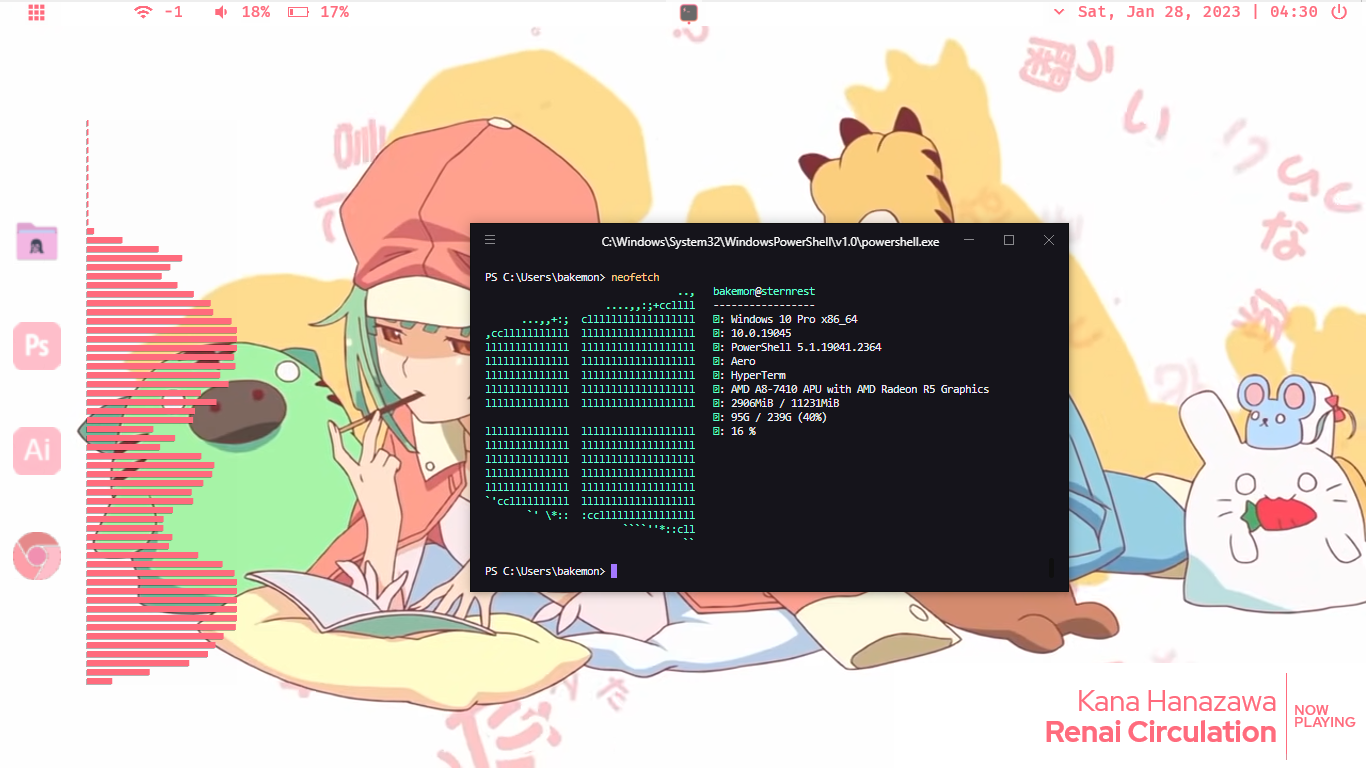
Task: Open the pink folder dock icon
Action: (37, 242)
